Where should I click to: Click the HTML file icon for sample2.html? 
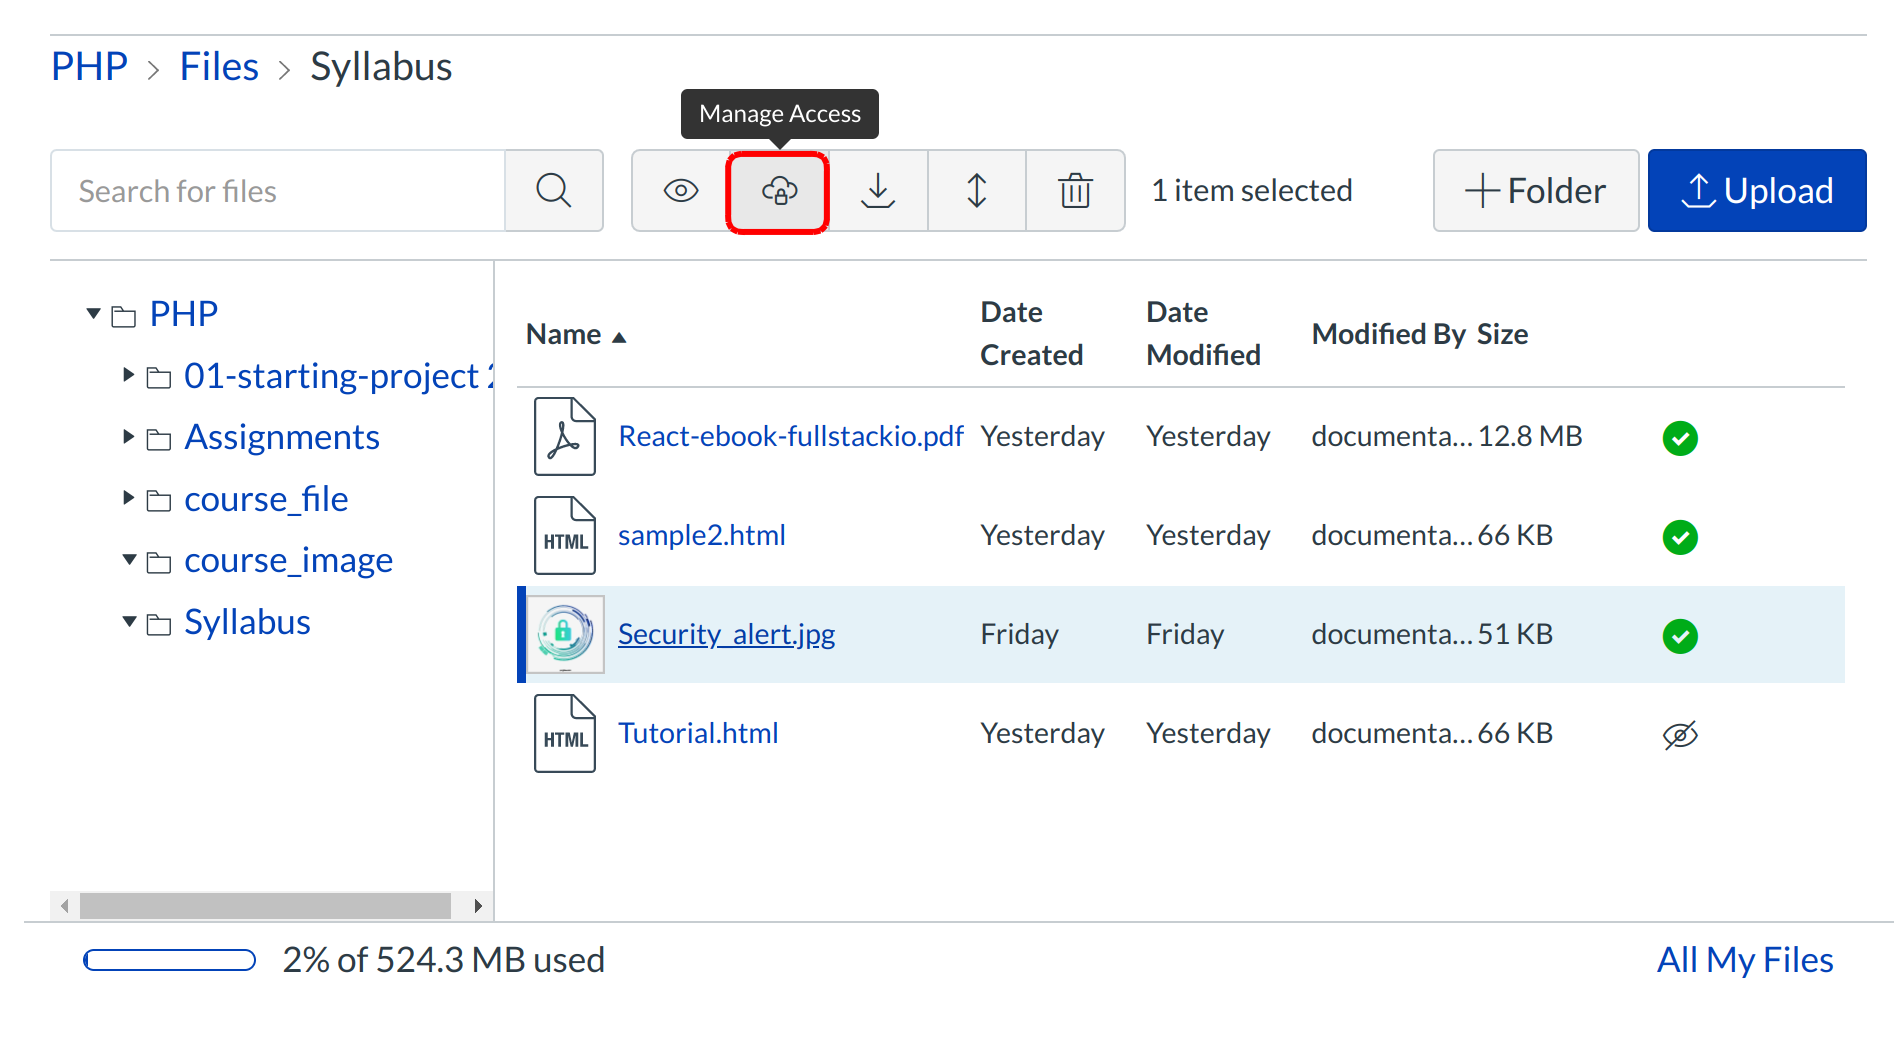coord(564,536)
